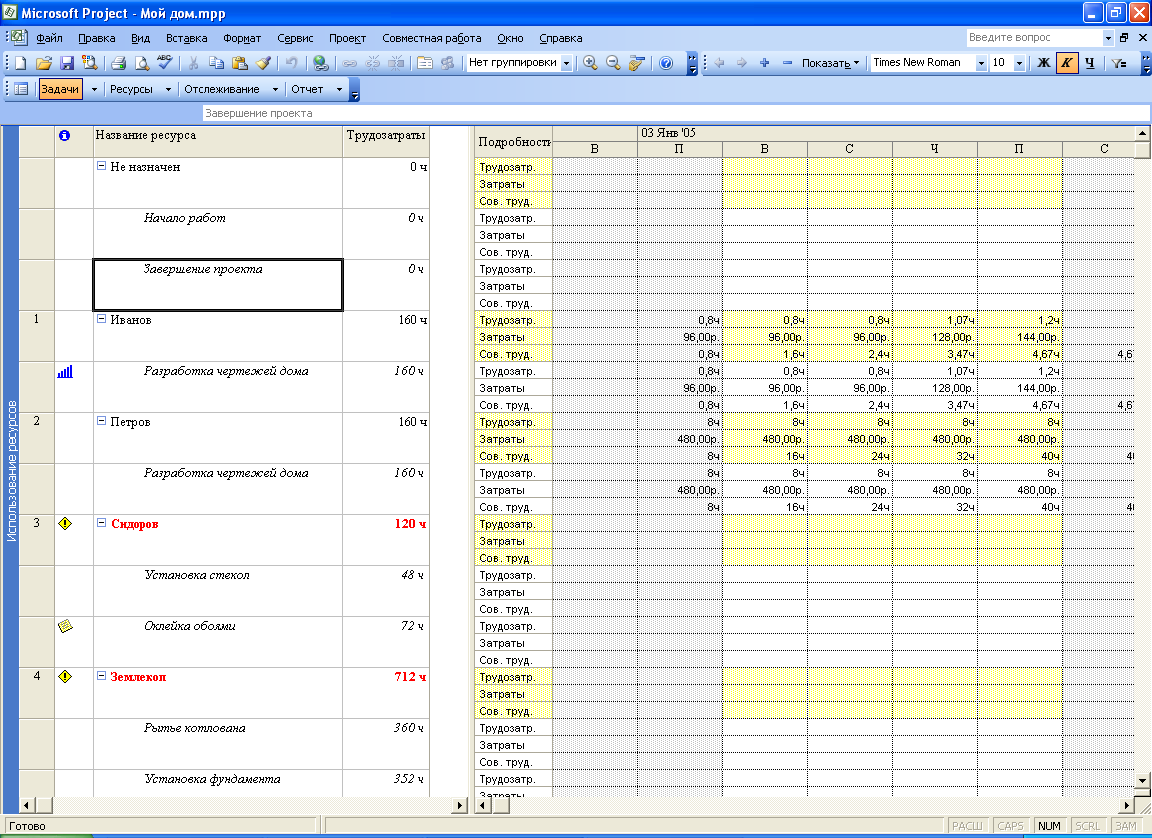
Task: Toggle the Project Guide panel icon
Action: click(x=21, y=89)
